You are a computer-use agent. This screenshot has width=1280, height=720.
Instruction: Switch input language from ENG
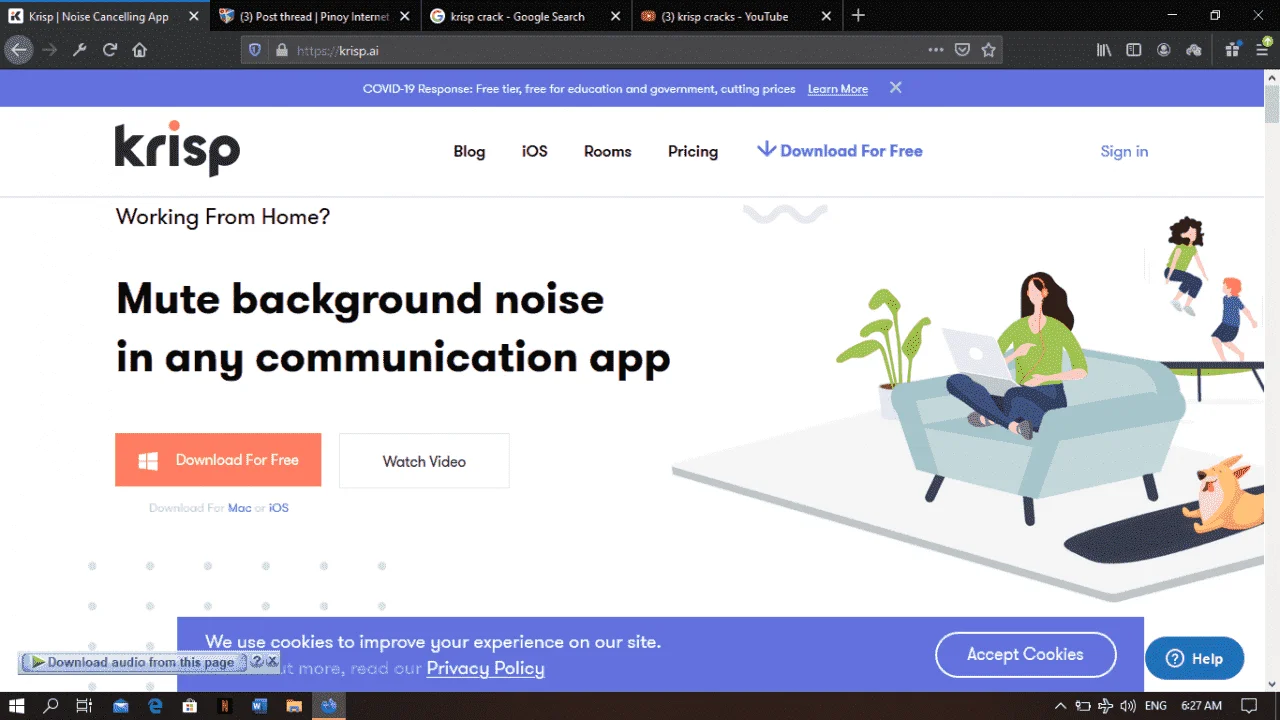(x=1156, y=706)
